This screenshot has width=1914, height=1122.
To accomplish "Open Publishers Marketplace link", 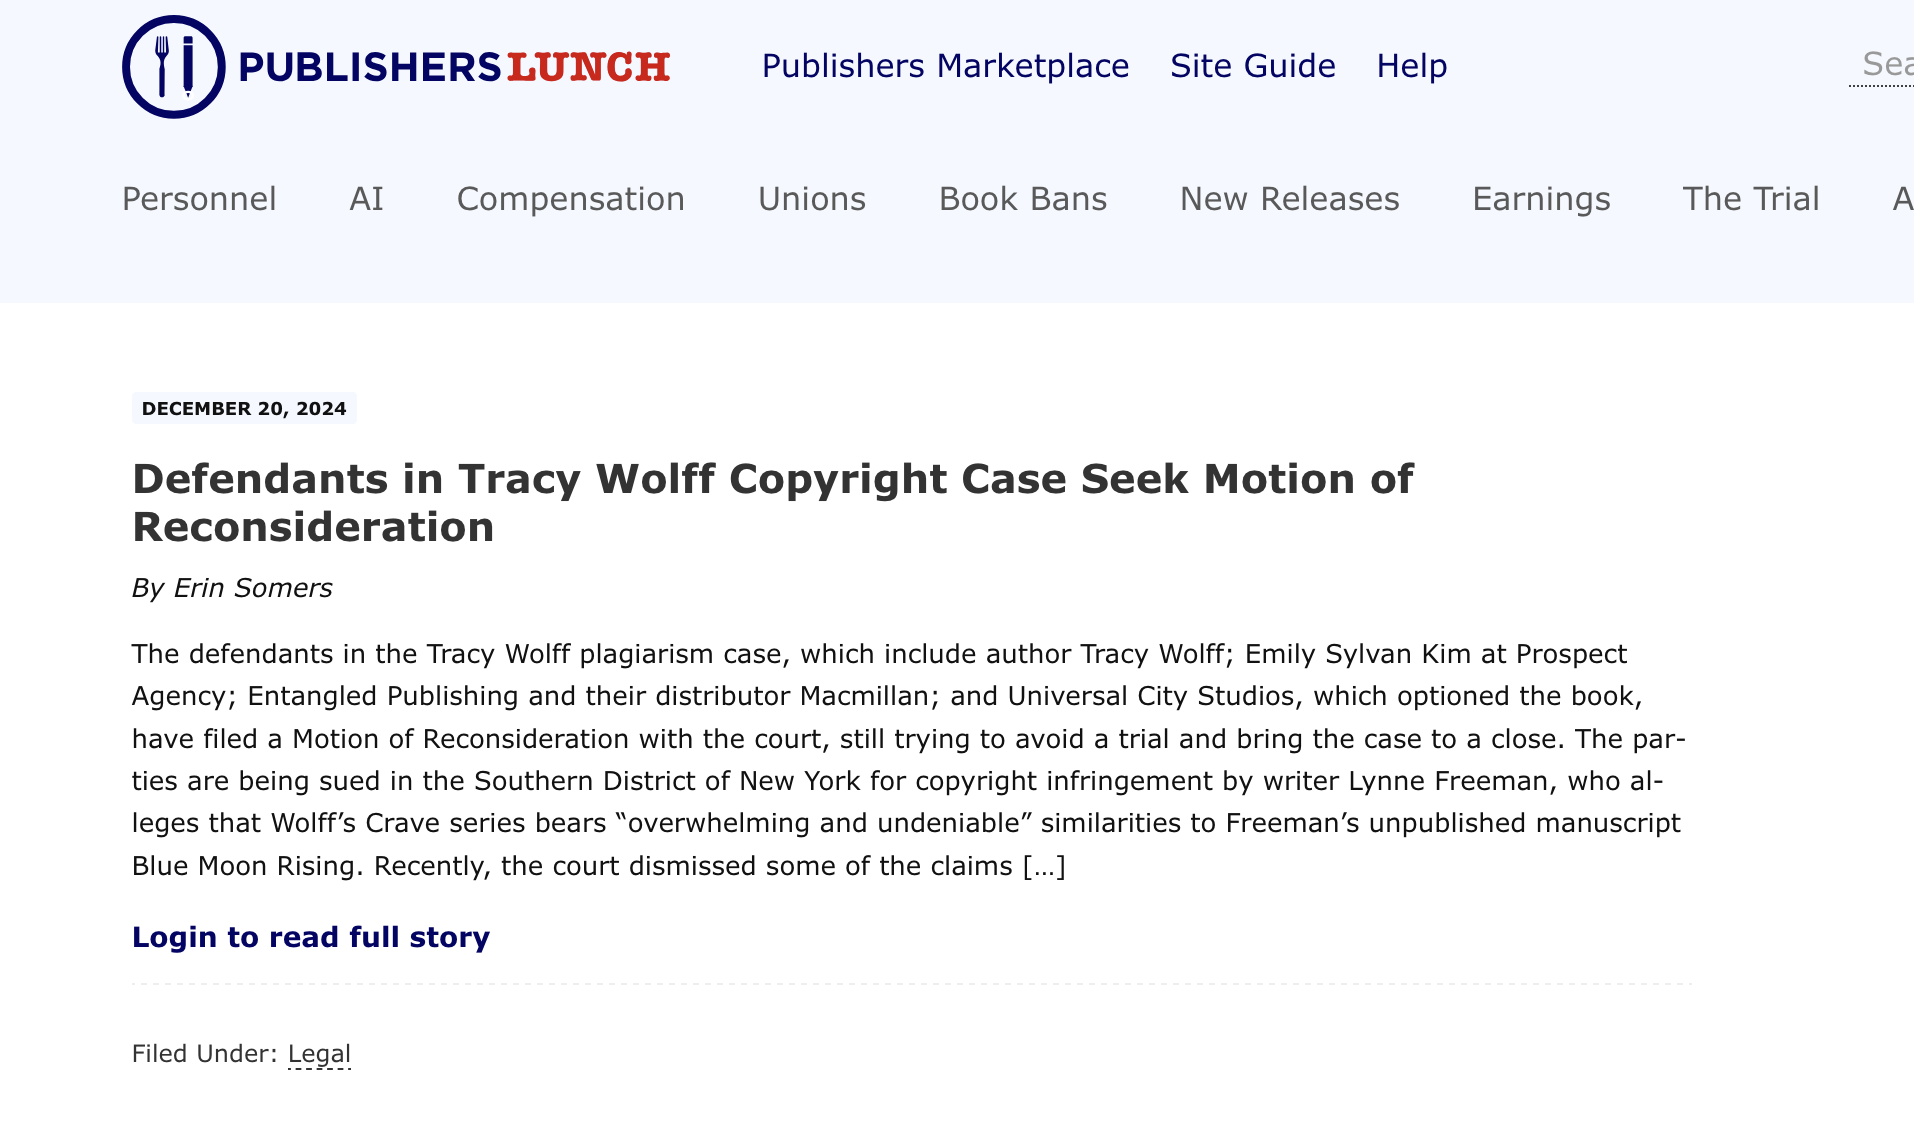I will click(945, 66).
